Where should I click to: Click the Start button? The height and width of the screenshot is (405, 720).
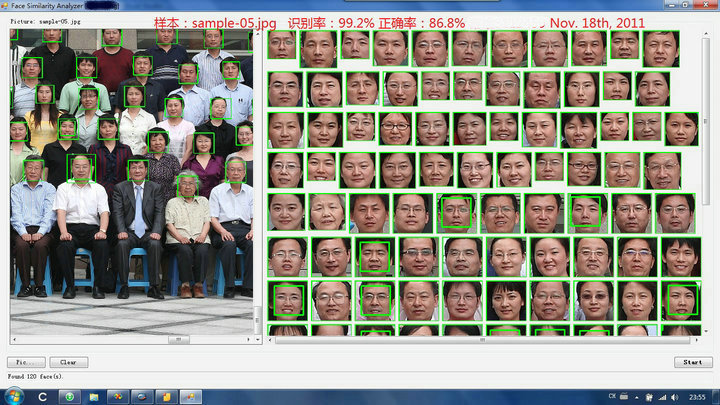click(693, 362)
